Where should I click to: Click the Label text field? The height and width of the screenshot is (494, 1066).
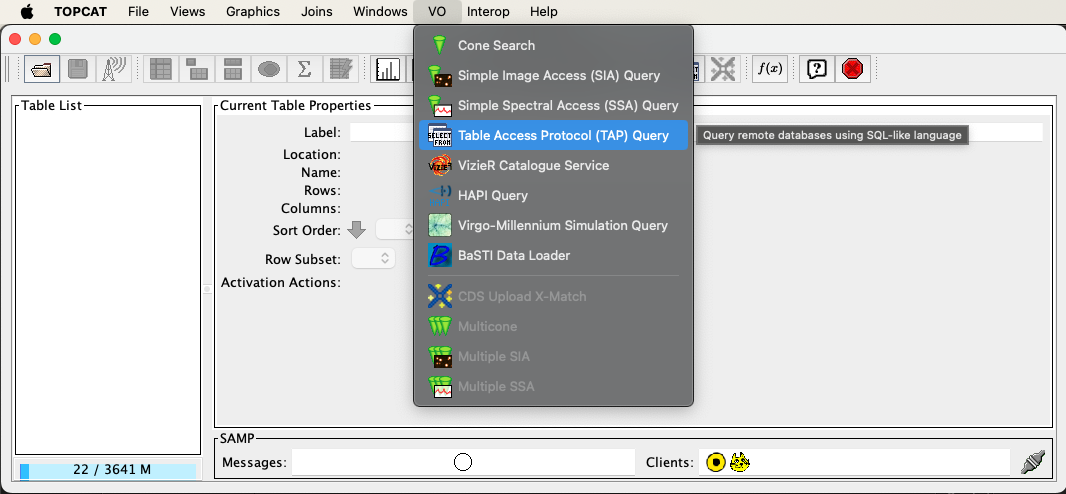tap(696, 133)
